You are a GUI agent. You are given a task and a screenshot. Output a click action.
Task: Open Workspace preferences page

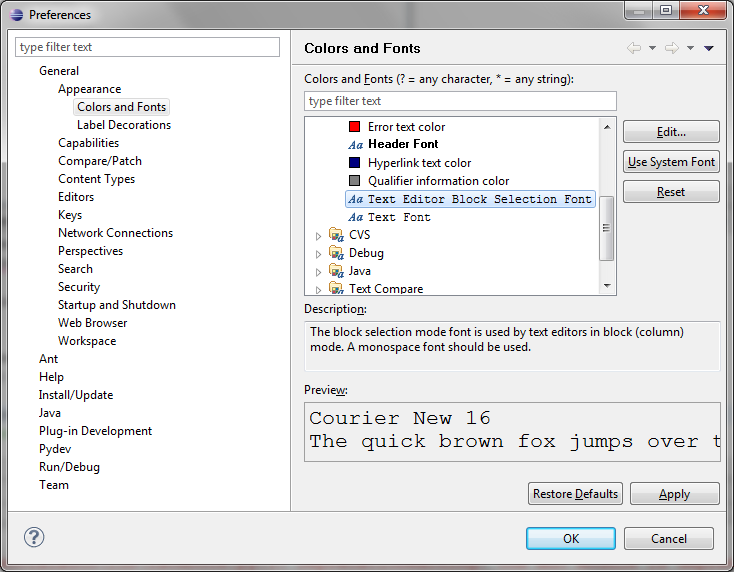point(87,341)
